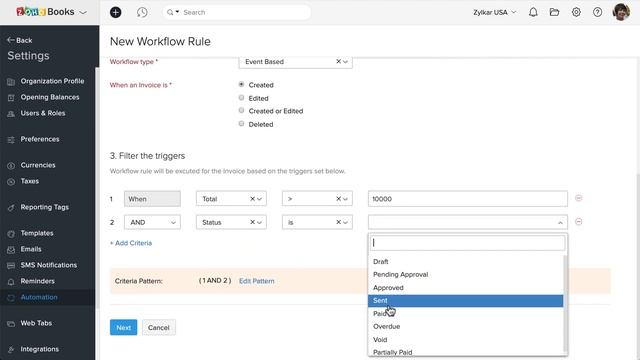Viewport: 640px width, 360px height.
Task: Clear the Status field selection
Action: (x=252, y=222)
